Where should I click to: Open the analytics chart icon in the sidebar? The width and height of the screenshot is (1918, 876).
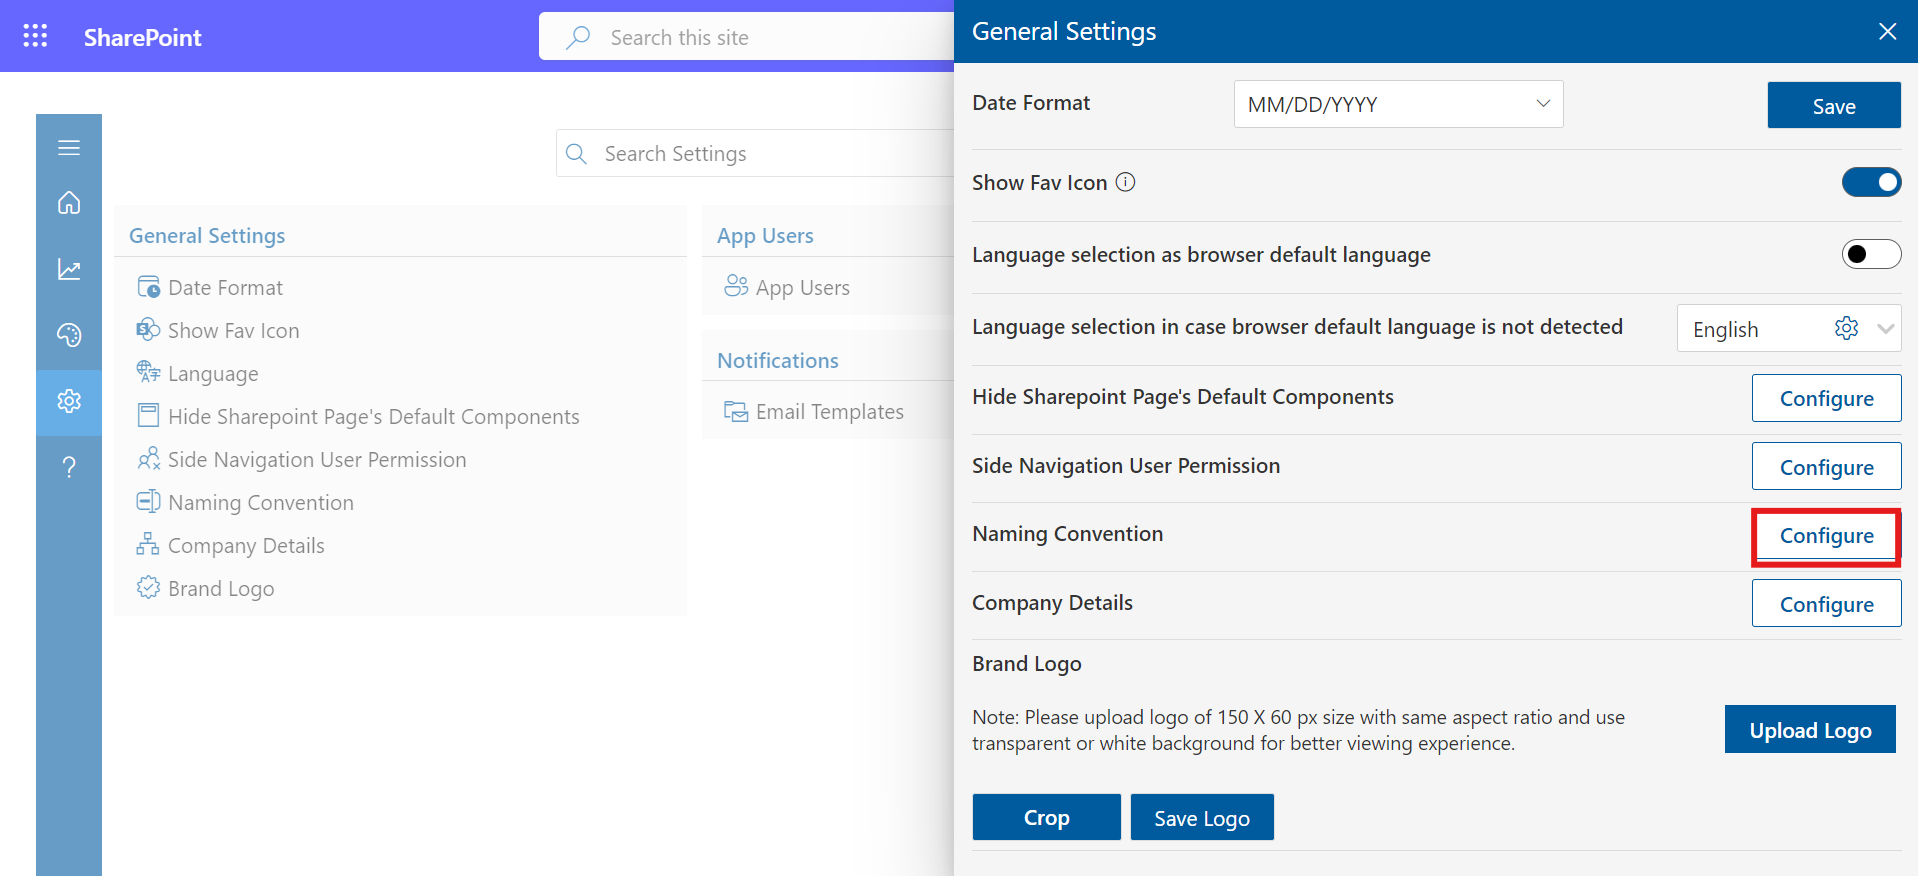click(69, 269)
